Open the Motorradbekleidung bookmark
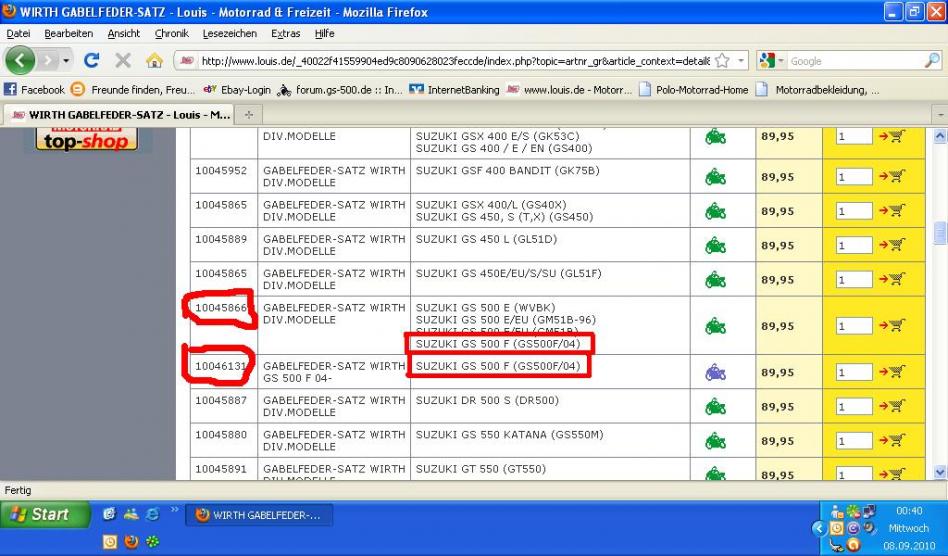Viewport: 948px width, 556px height. (818, 89)
